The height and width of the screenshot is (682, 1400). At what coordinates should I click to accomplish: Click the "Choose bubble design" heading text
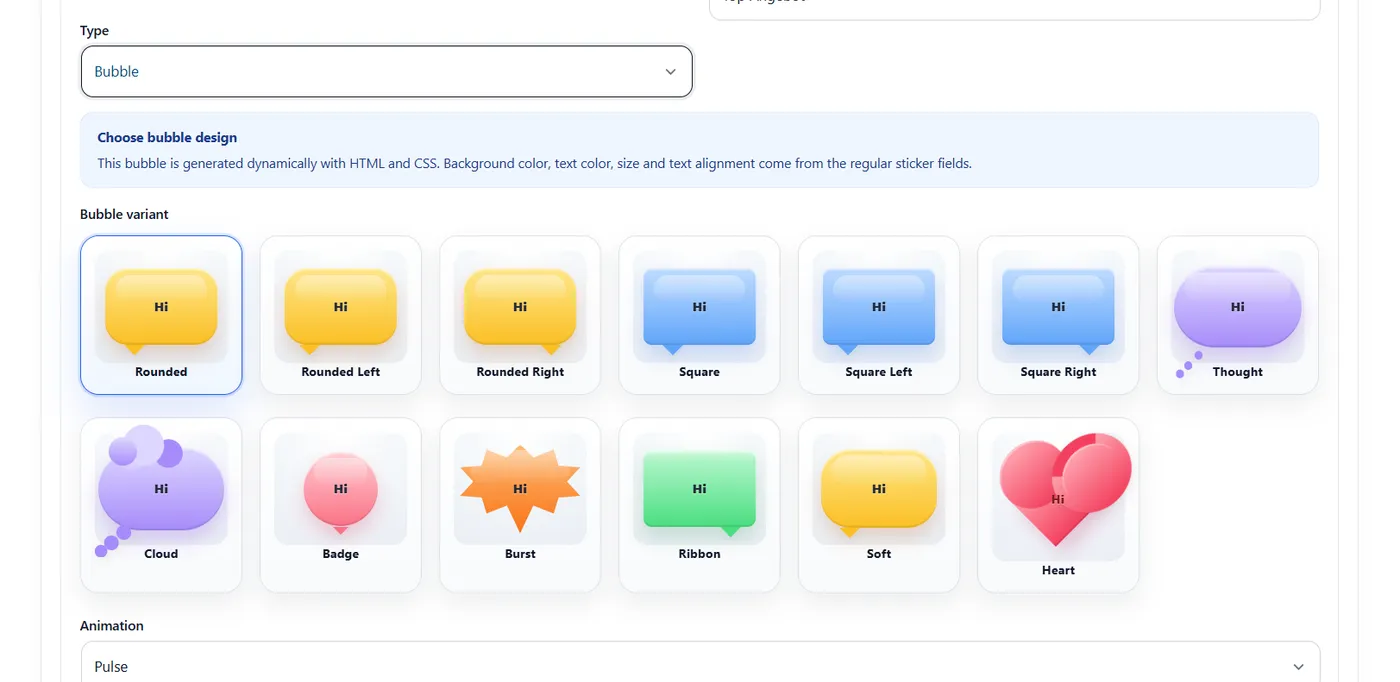click(x=167, y=138)
